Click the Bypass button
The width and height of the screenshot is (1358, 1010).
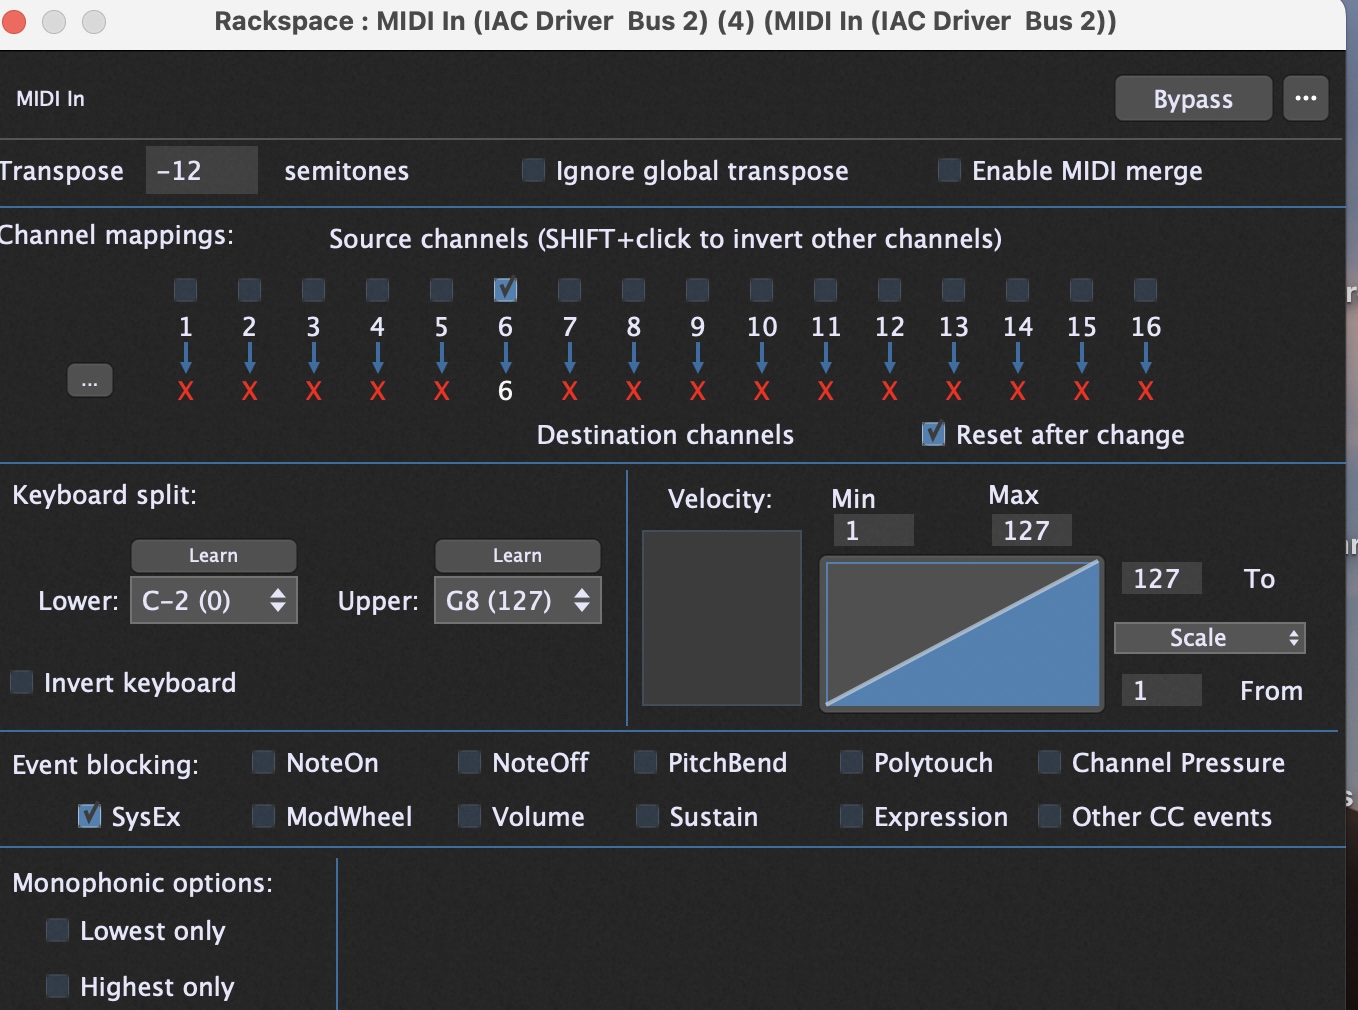click(1193, 98)
